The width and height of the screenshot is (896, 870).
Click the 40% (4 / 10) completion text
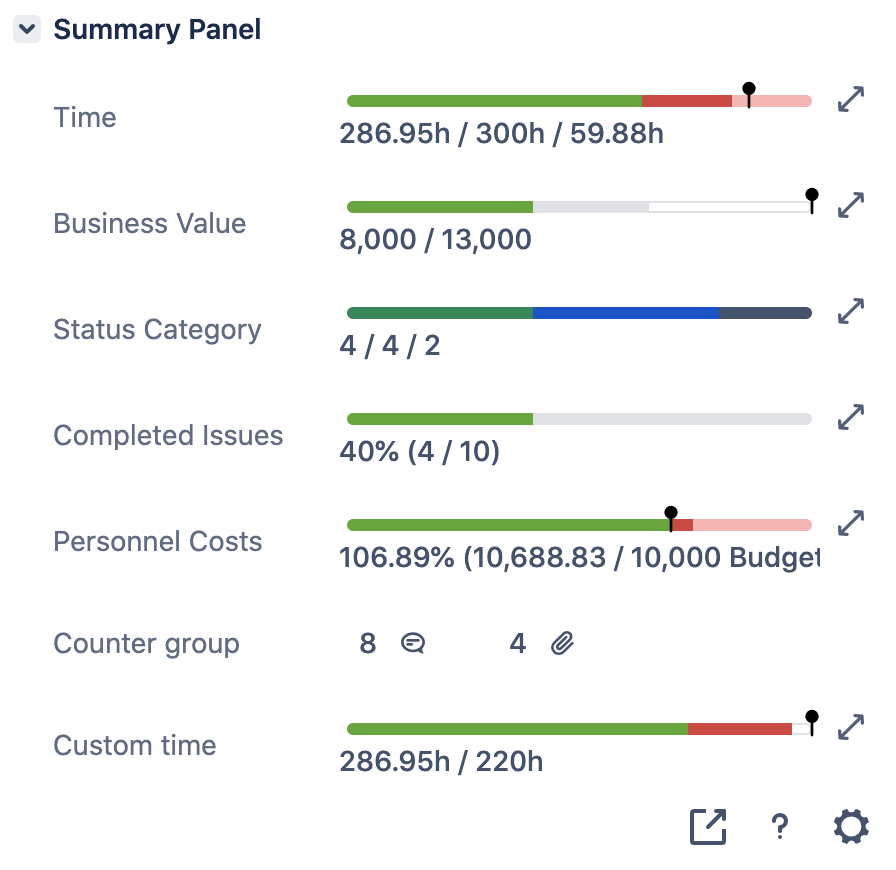point(421,452)
